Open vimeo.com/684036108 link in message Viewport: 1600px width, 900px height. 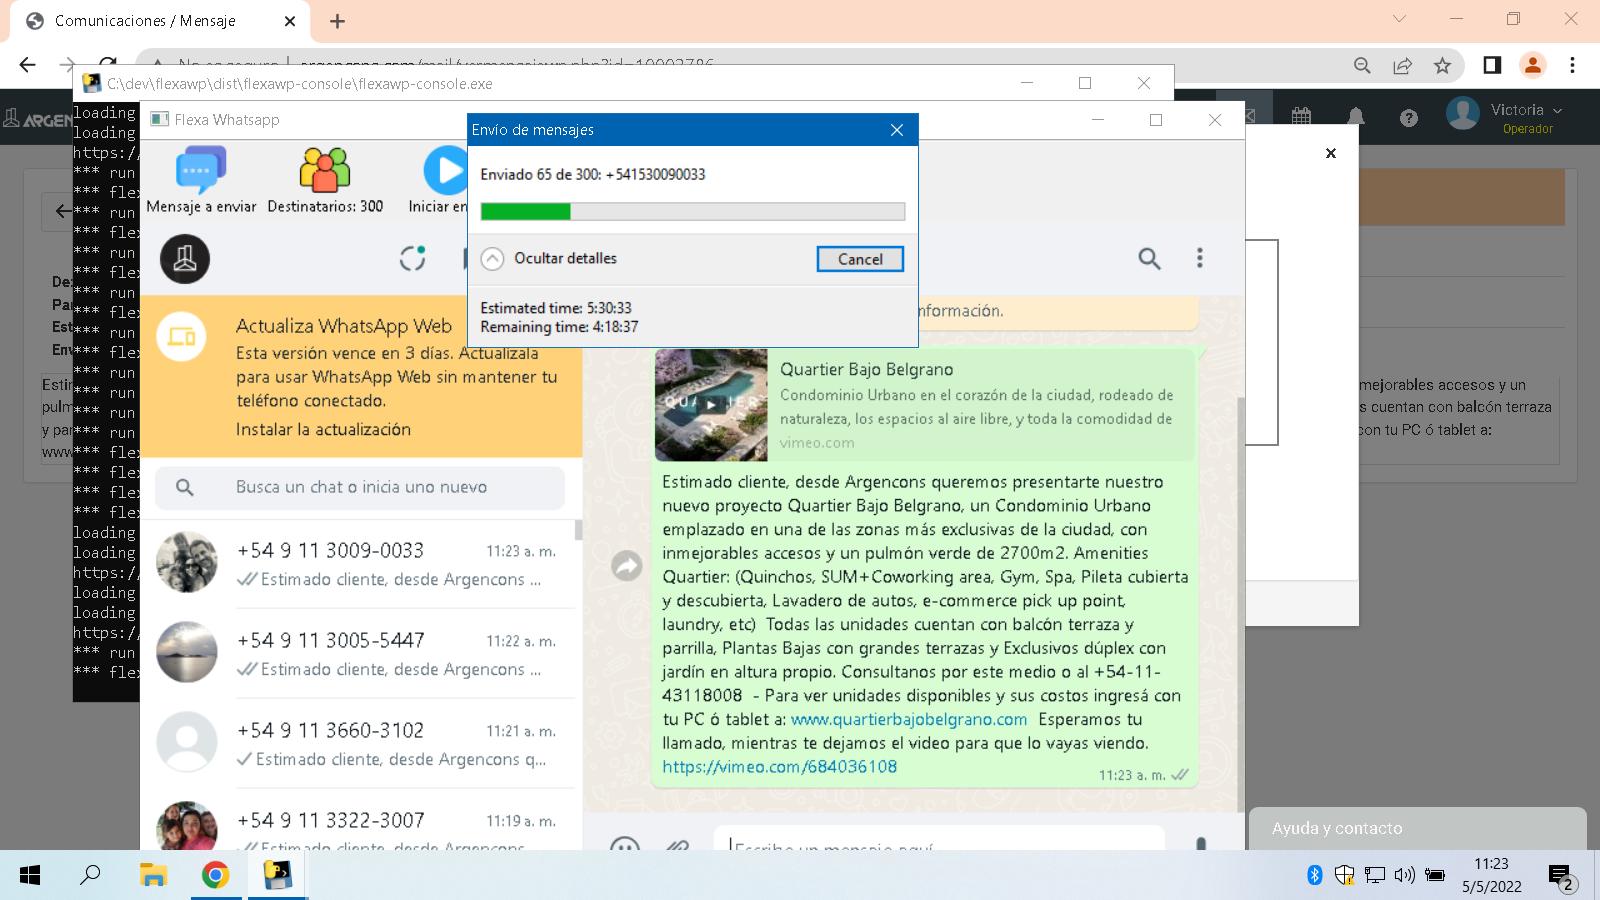780,767
